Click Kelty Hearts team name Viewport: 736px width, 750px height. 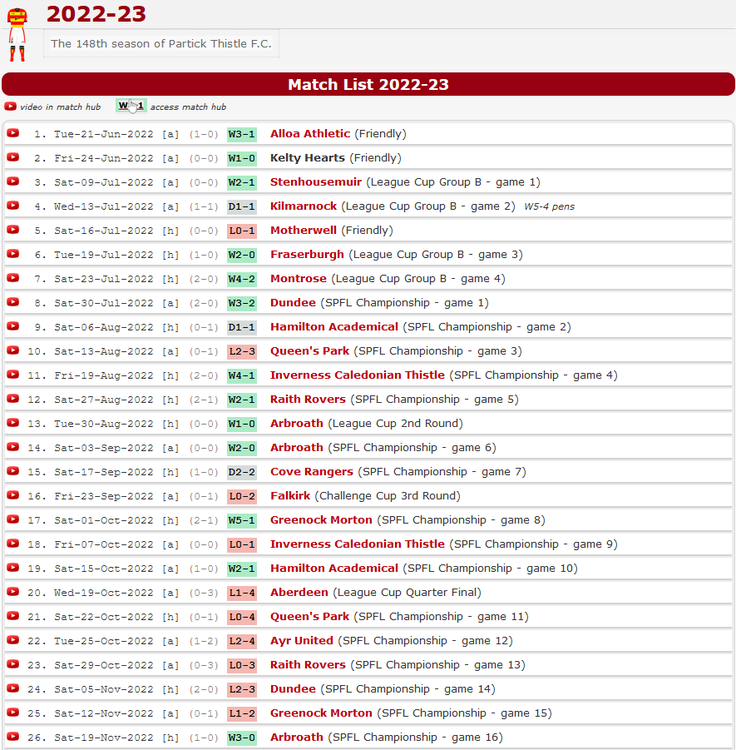(x=308, y=157)
